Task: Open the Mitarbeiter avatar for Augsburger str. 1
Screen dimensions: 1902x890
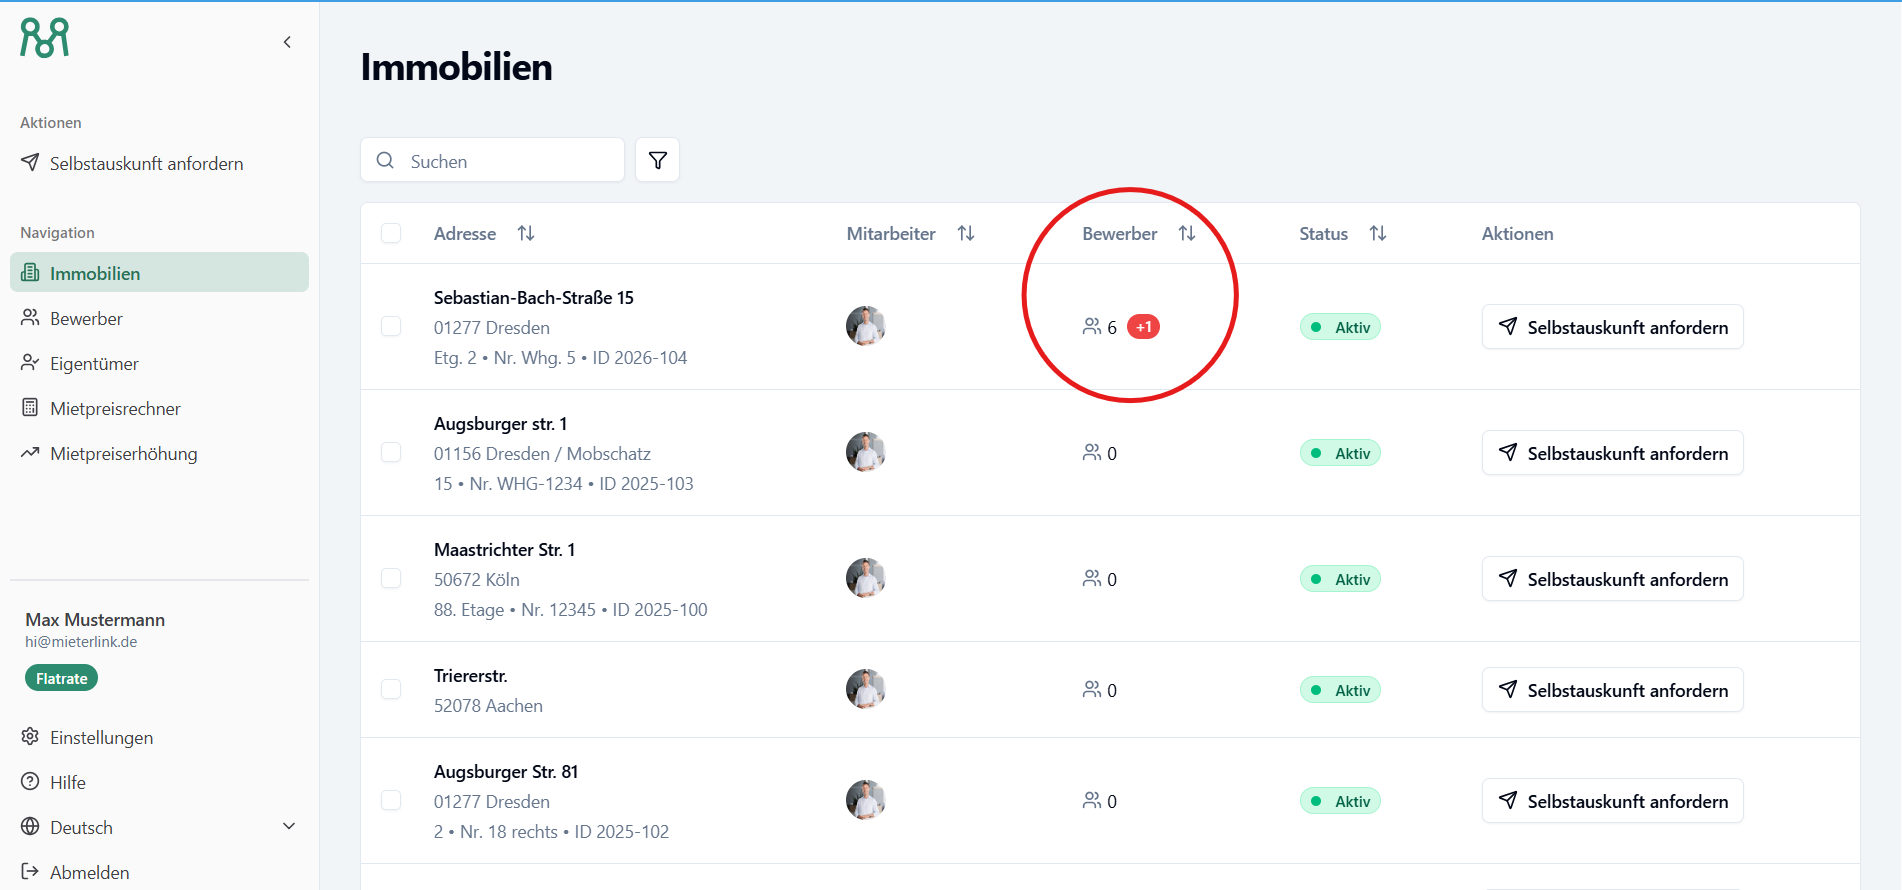Action: coord(866,452)
